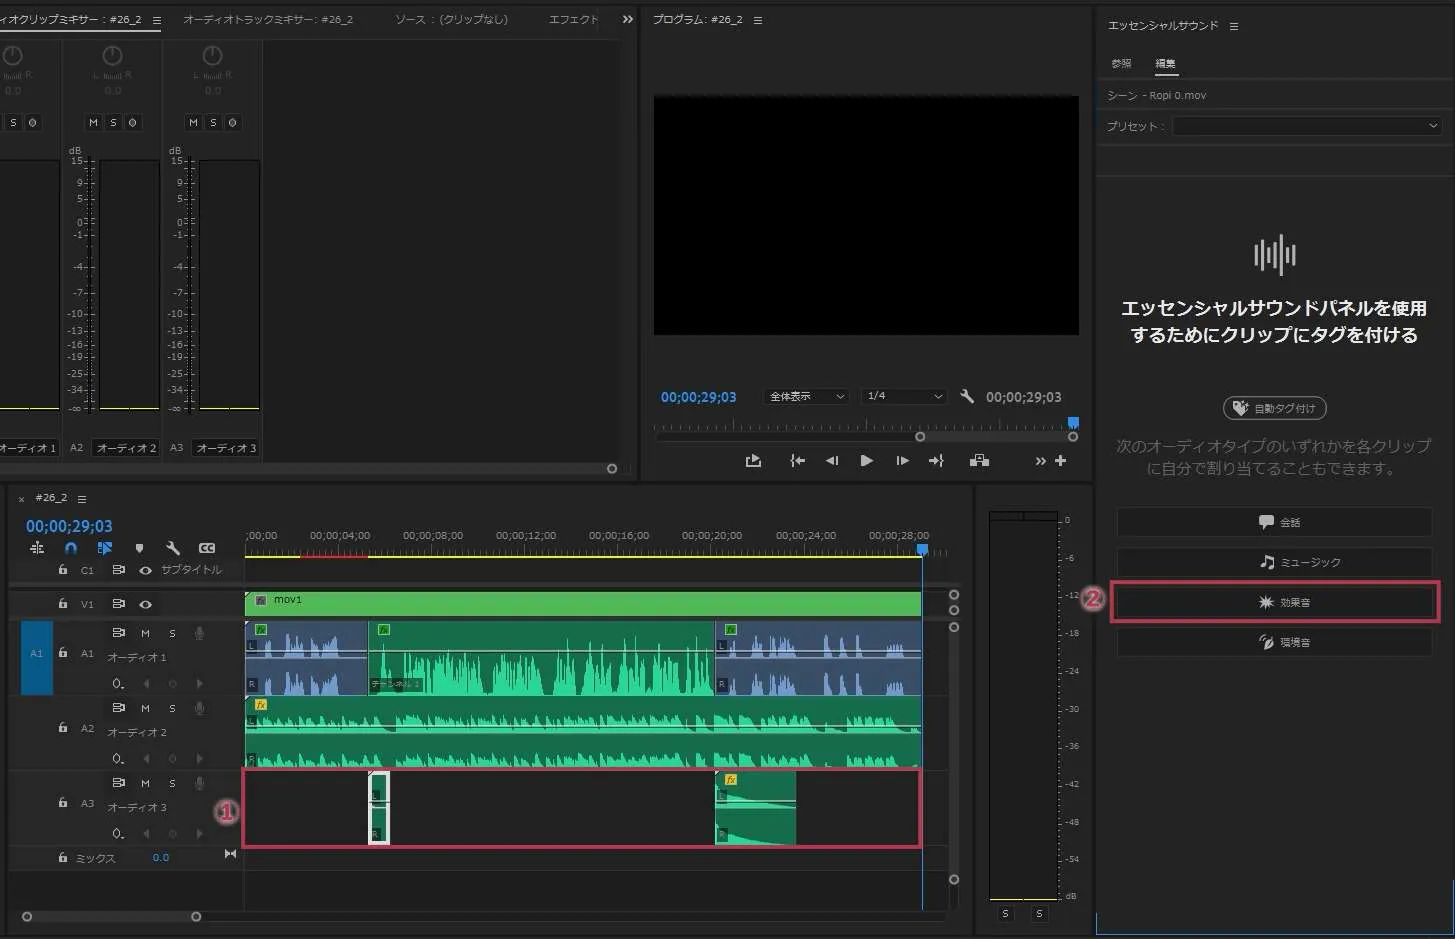Go to In point in program monitor
The height and width of the screenshot is (939, 1455).
click(x=797, y=461)
